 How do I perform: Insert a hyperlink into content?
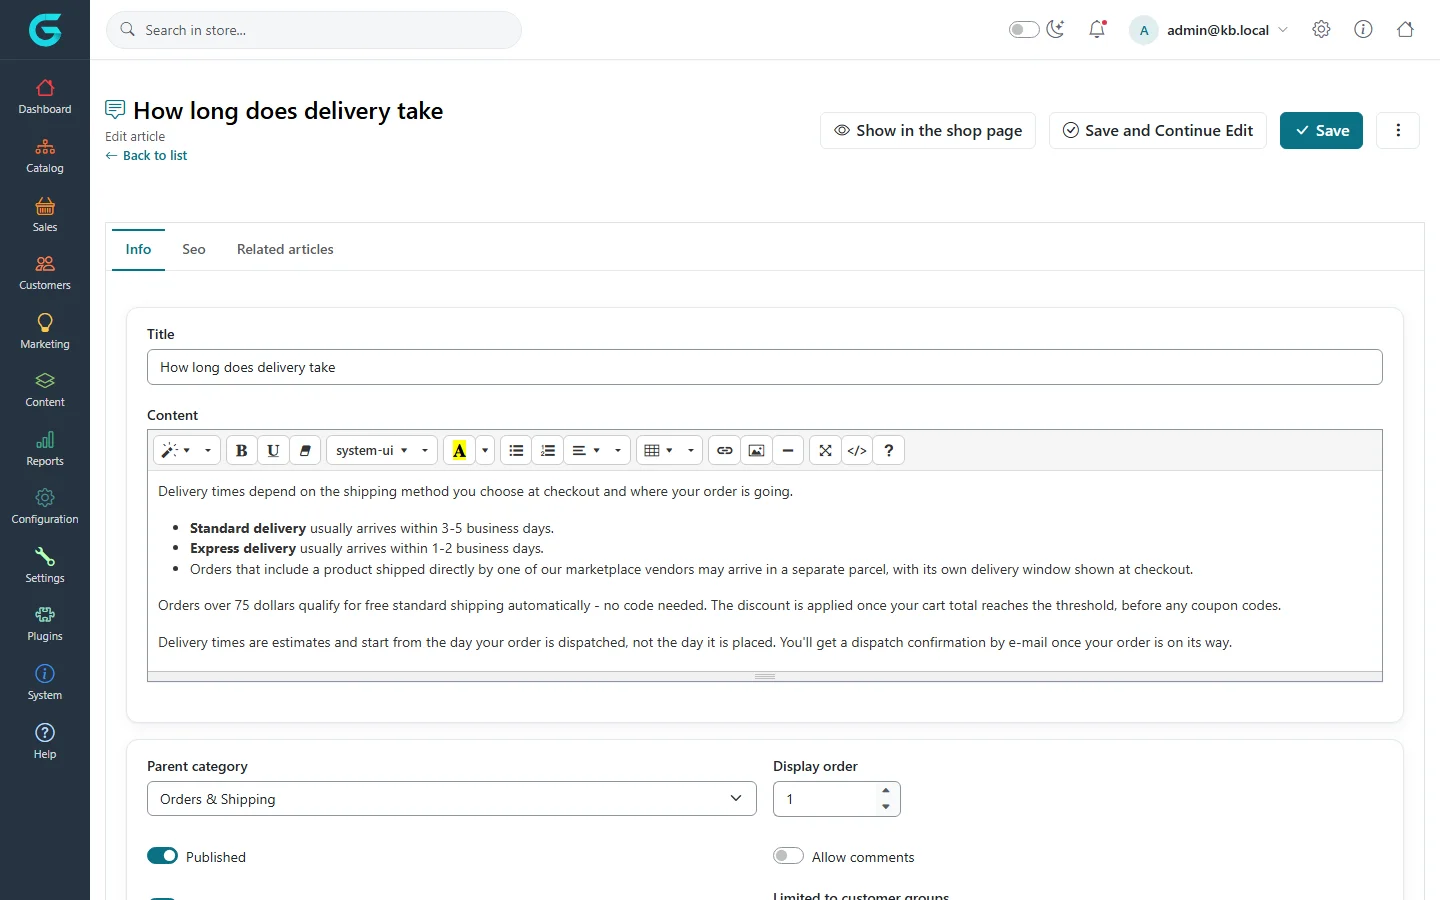click(725, 451)
